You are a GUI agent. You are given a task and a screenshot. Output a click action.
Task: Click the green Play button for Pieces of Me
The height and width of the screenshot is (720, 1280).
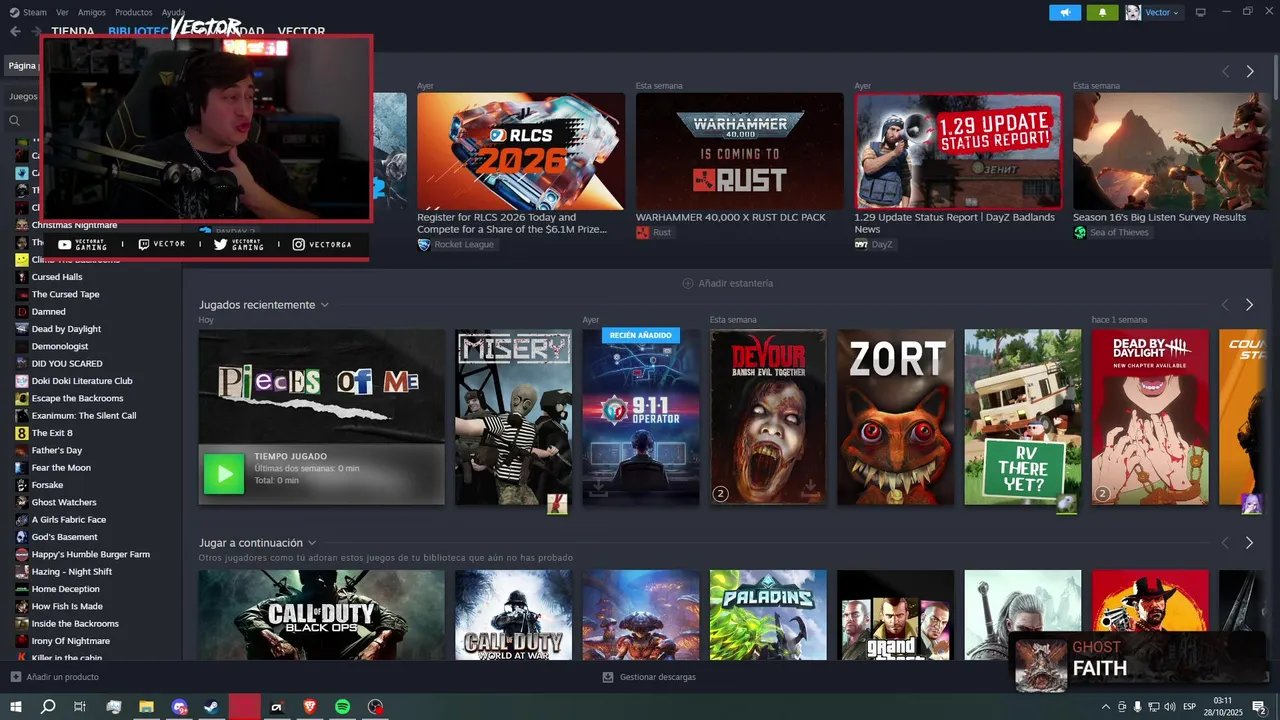[x=224, y=473]
